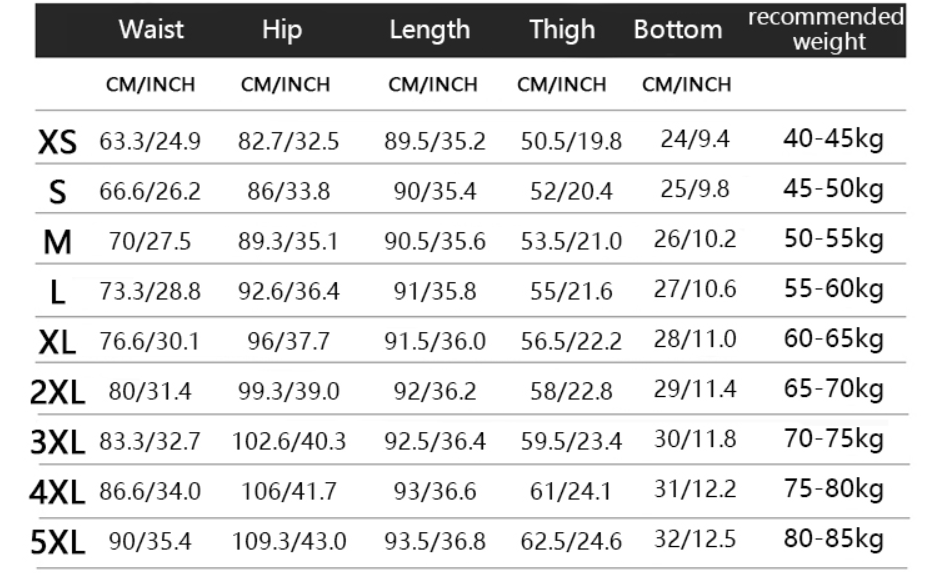The width and height of the screenshot is (929, 576).
Task: Select length value 92.5/36.4 in 3XL row
Action: click(x=435, y=440)
